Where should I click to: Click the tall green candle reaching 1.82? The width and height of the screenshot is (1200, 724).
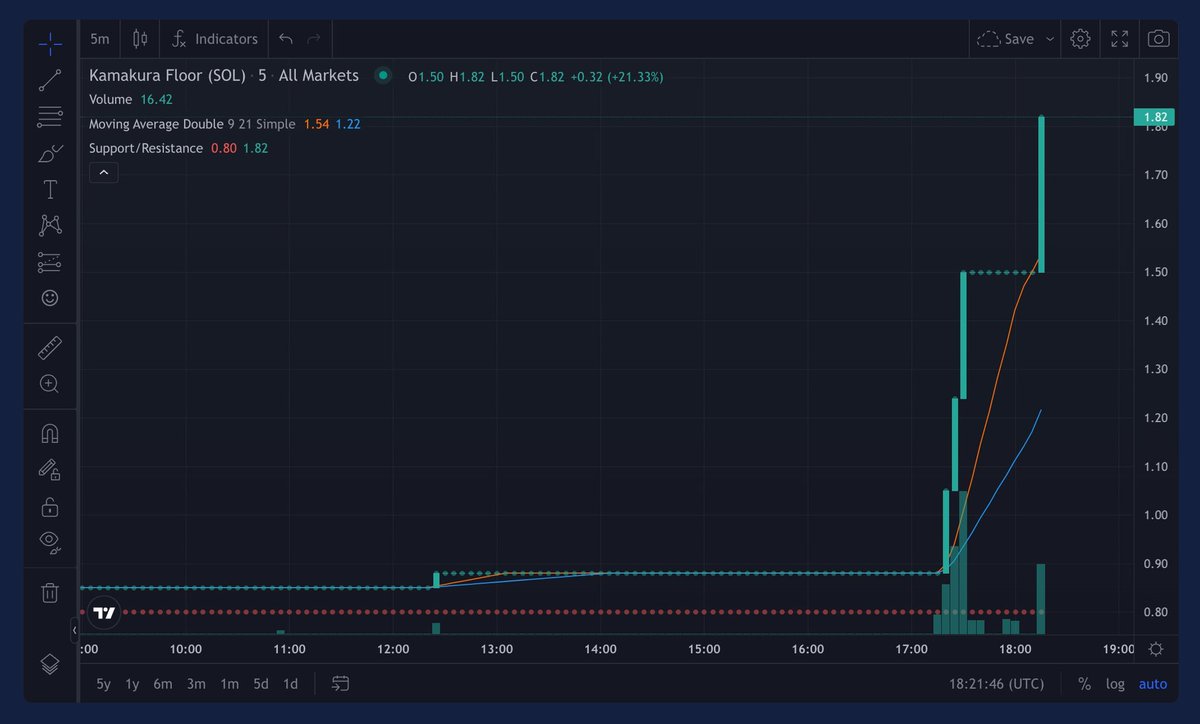(x=1041, y=194)
